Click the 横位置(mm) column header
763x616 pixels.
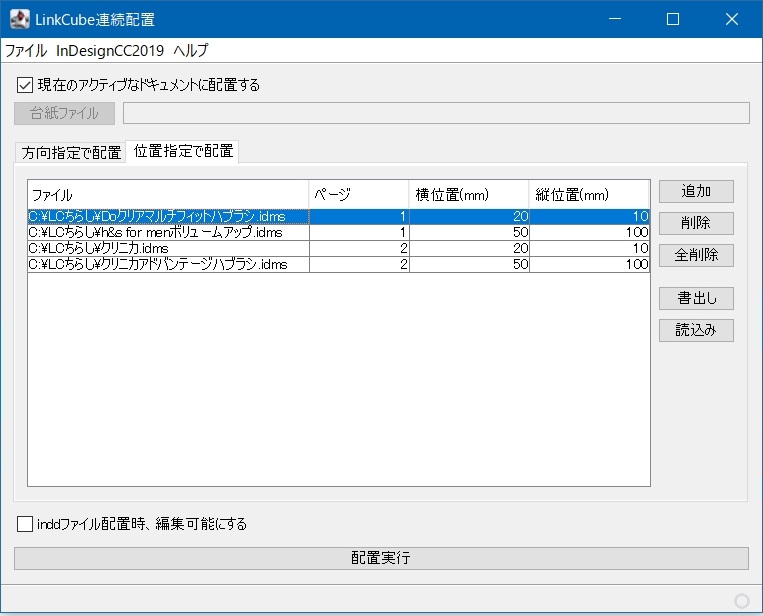tap(468, 194)
